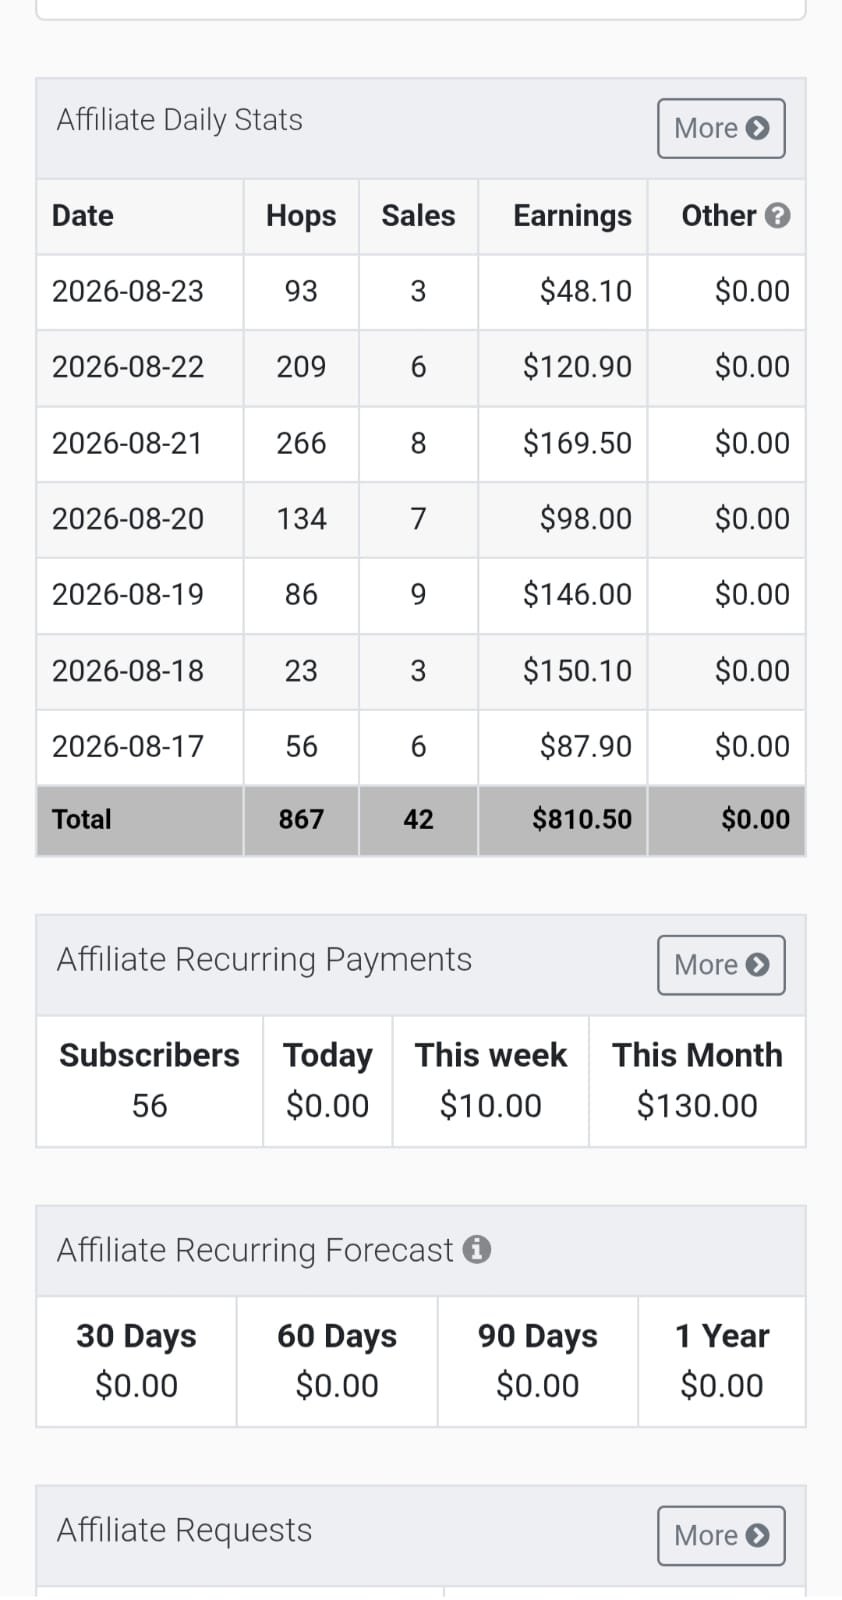Select the Date column header

coord(83,216)
